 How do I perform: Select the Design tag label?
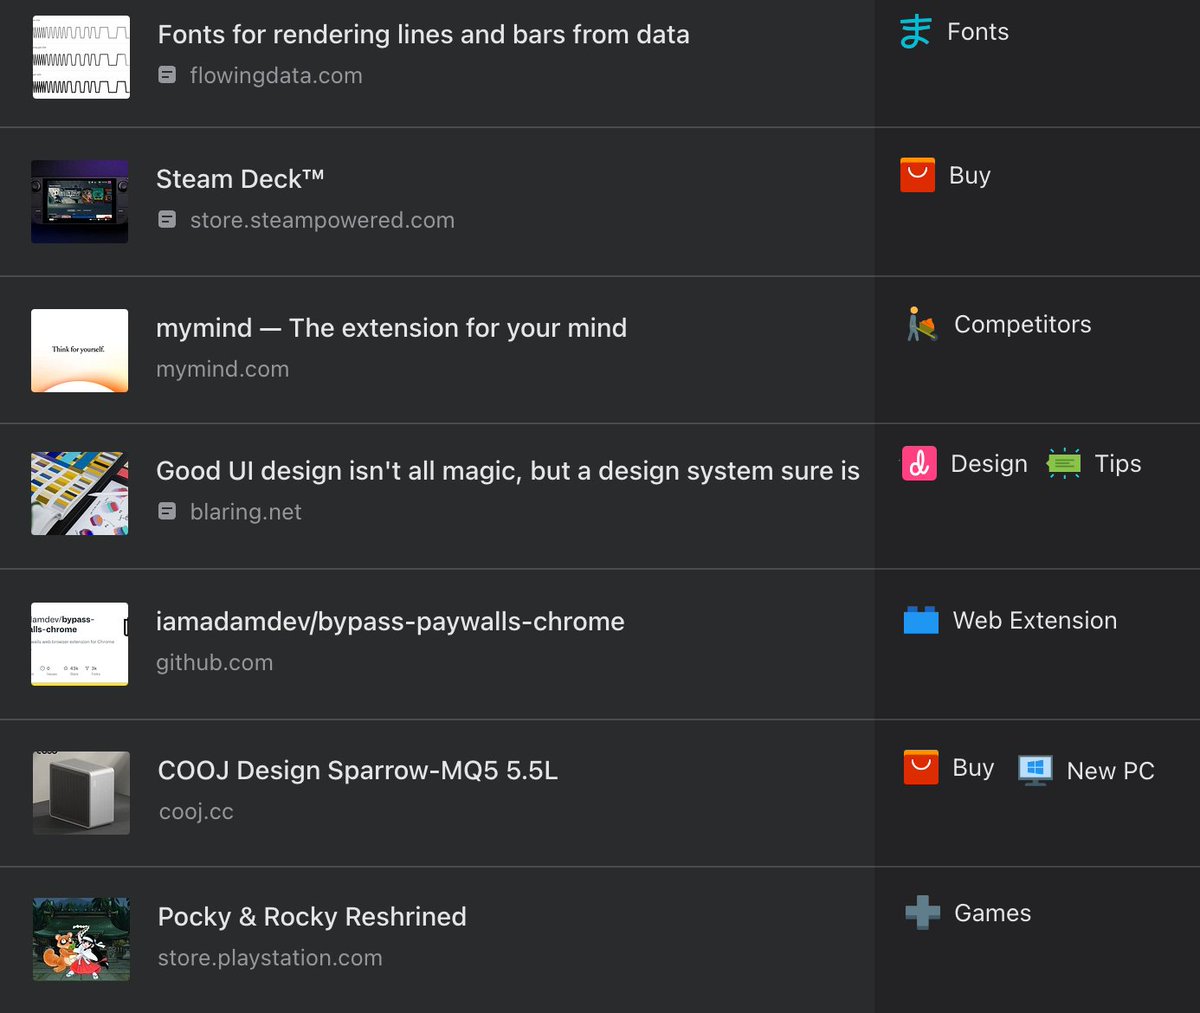989,464
